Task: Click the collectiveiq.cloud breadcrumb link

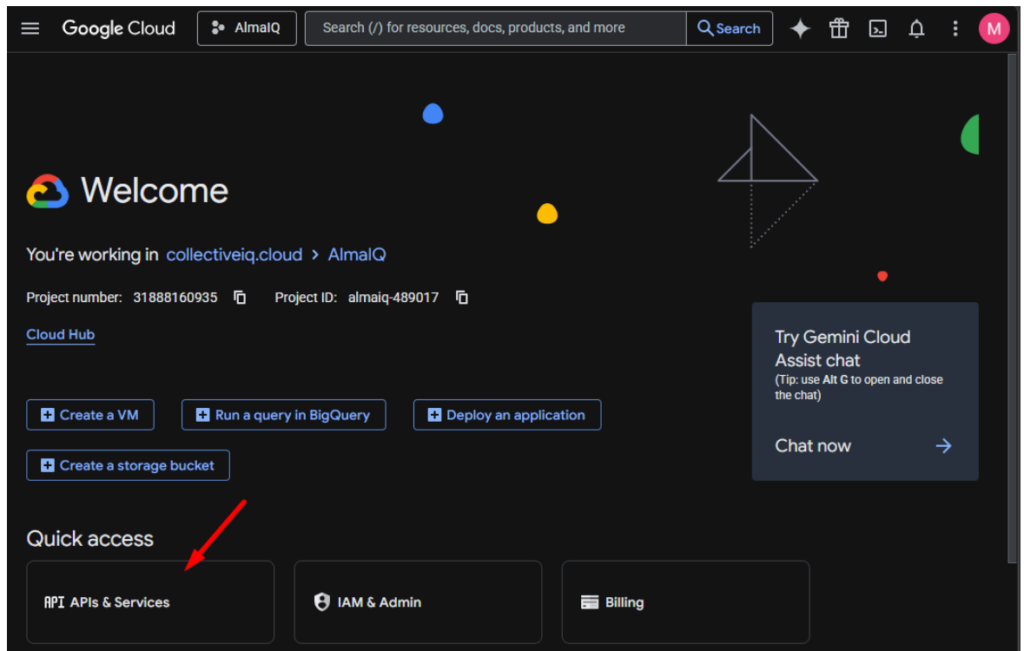Action: tap(234, 255)
